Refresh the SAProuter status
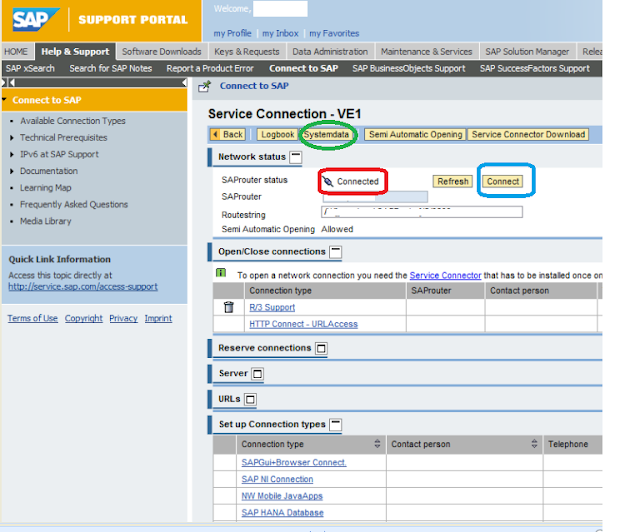Viewport: 640px width, 532px height. tap(453, 181)
